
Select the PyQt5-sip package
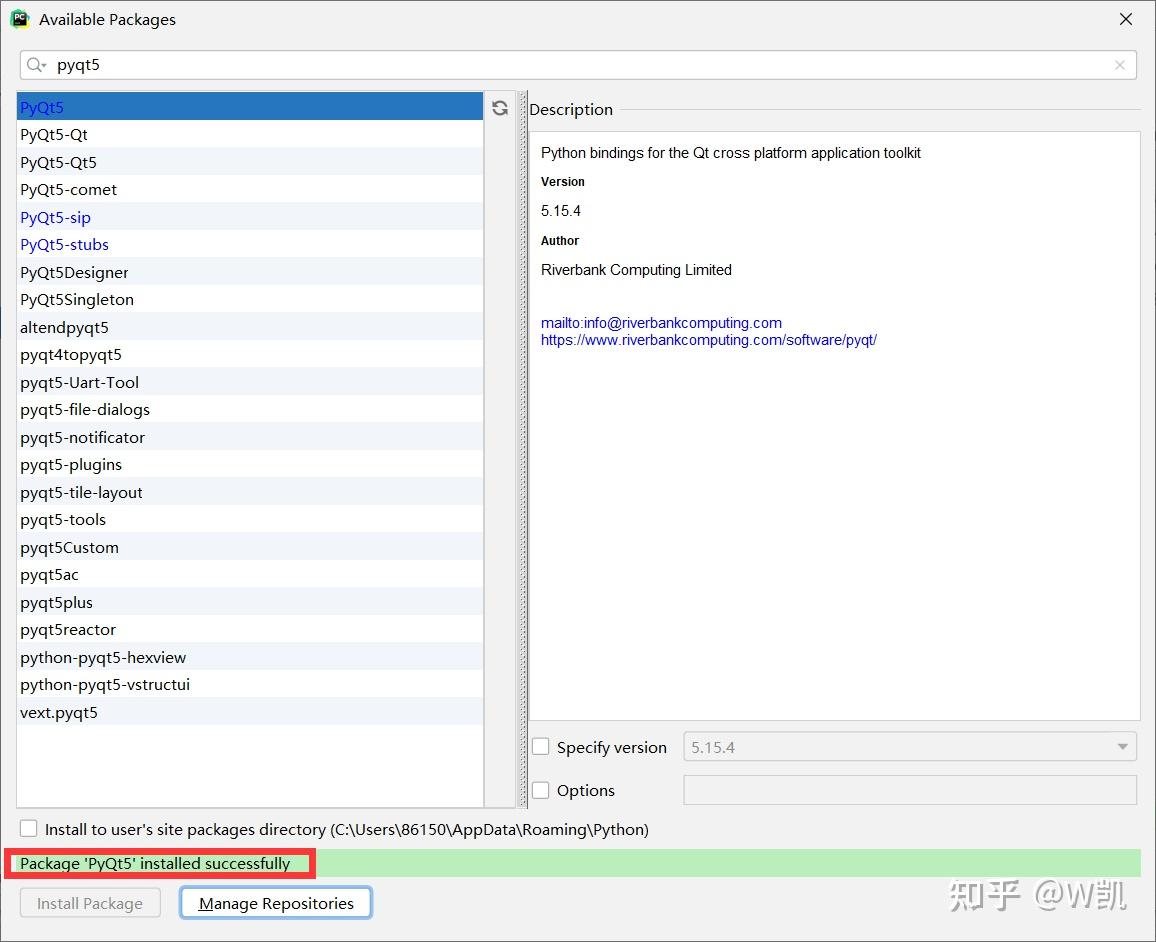pyautogui.click(x=250, y=217)
